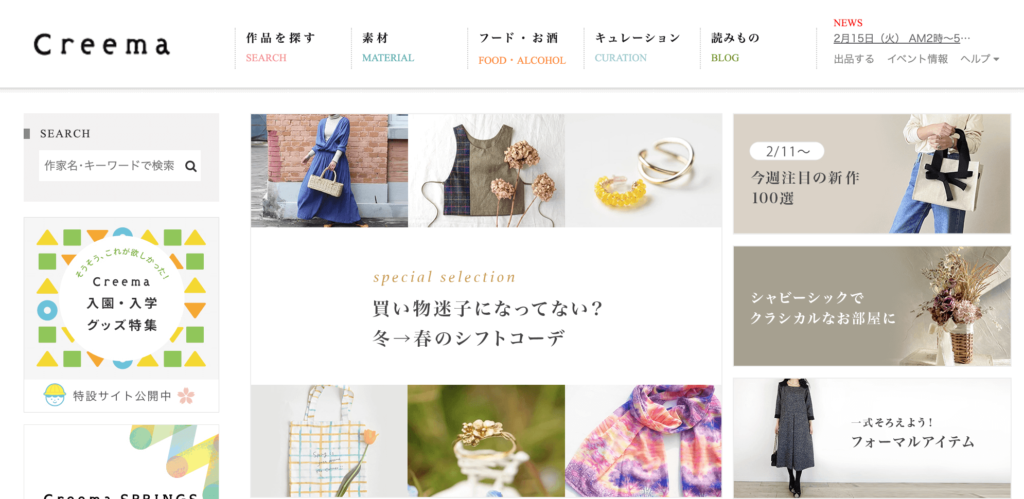The height and width of the screenshot is (499, 1024).
Task: Expand the ヘルプ dropdown menu
Action: coord(980,59)
